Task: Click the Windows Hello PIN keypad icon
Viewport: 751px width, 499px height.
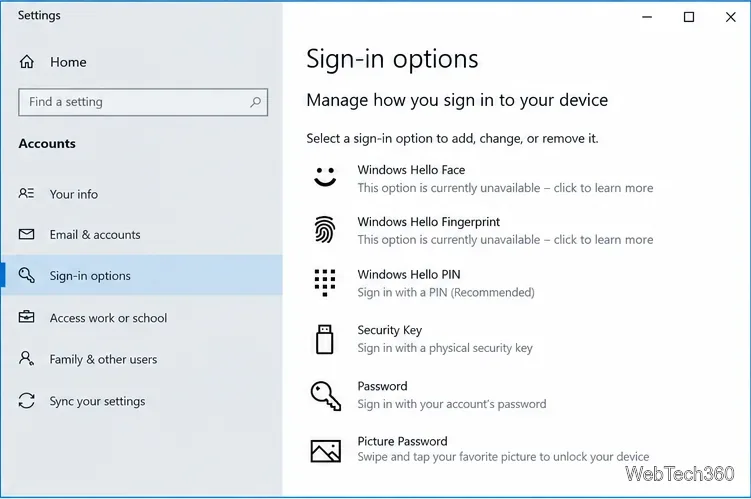Action: [325, 283]
